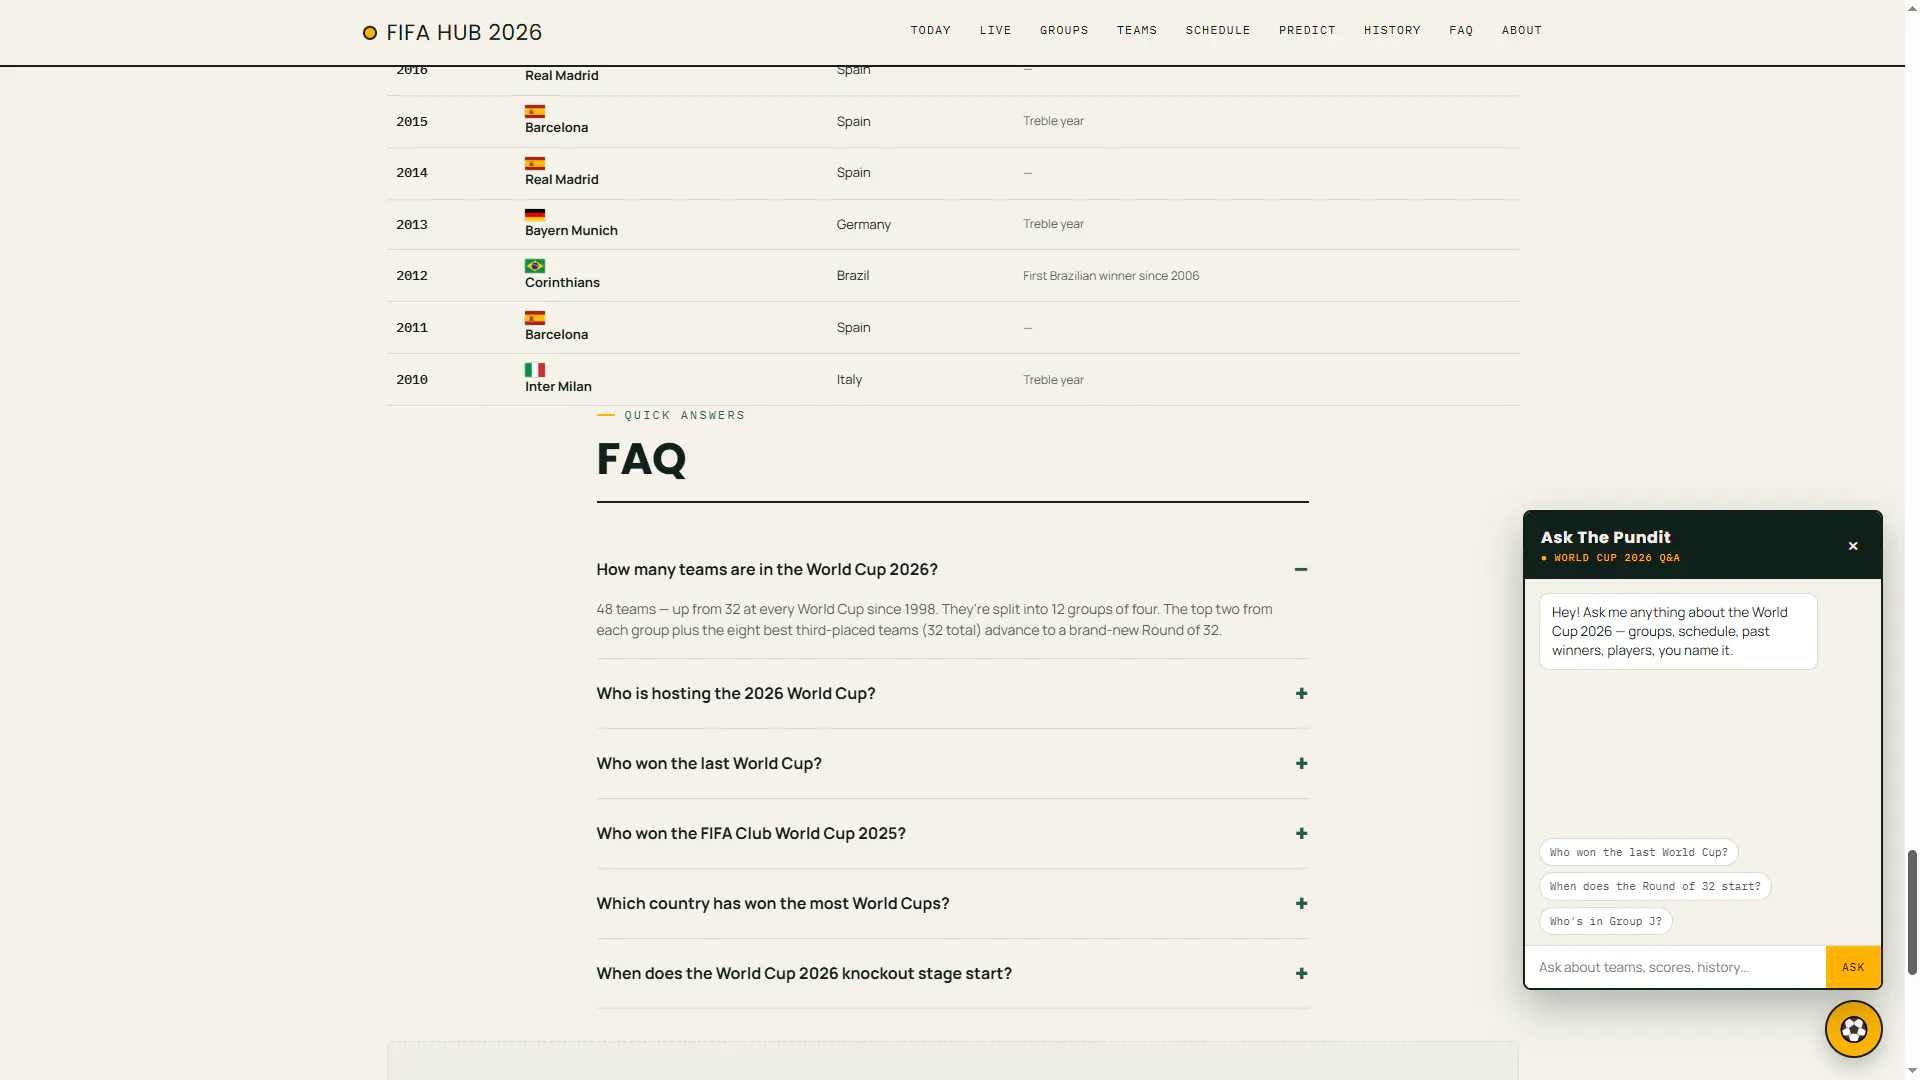The image size is (1920, 1080).
Task: Click the Real Madrid name in 2014 row
Action: [562, 180]
